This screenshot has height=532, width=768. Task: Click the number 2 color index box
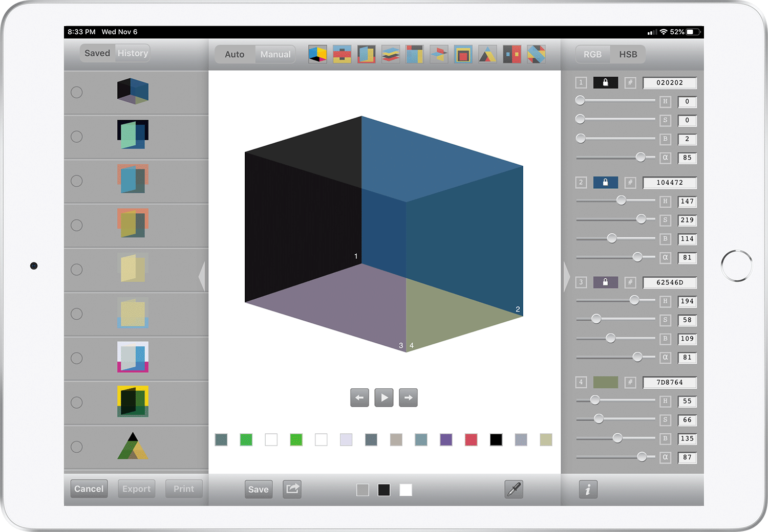coord(581,183)
